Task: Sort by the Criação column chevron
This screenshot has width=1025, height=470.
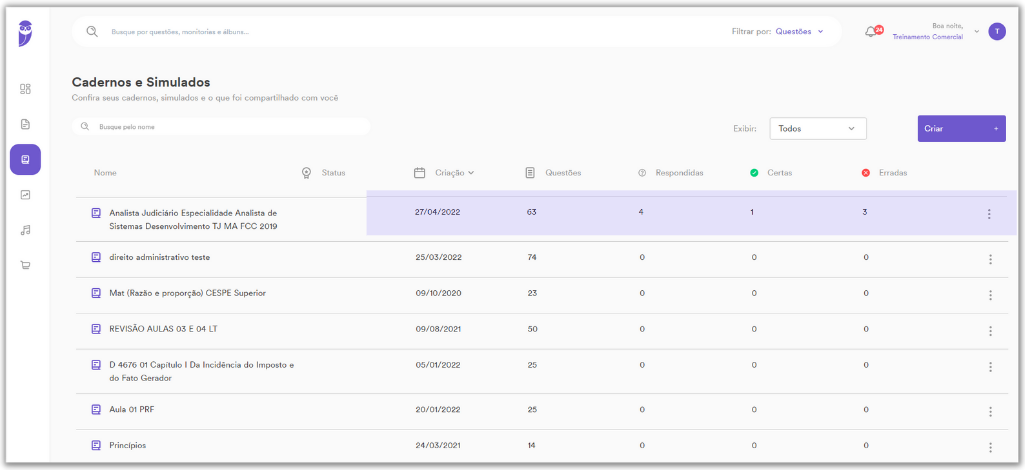Action: click(x=471, y=173)
